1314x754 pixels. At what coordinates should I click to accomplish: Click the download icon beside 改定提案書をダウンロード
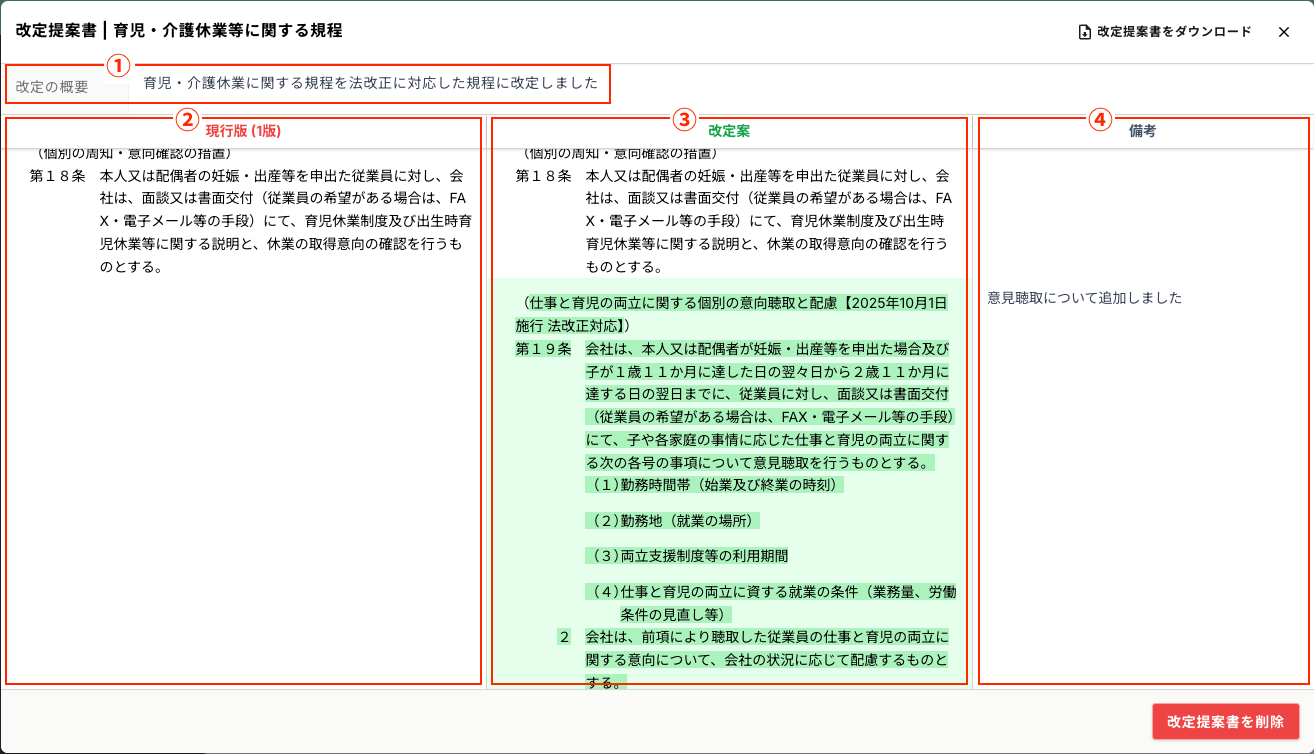click(x=1085, y=32)
